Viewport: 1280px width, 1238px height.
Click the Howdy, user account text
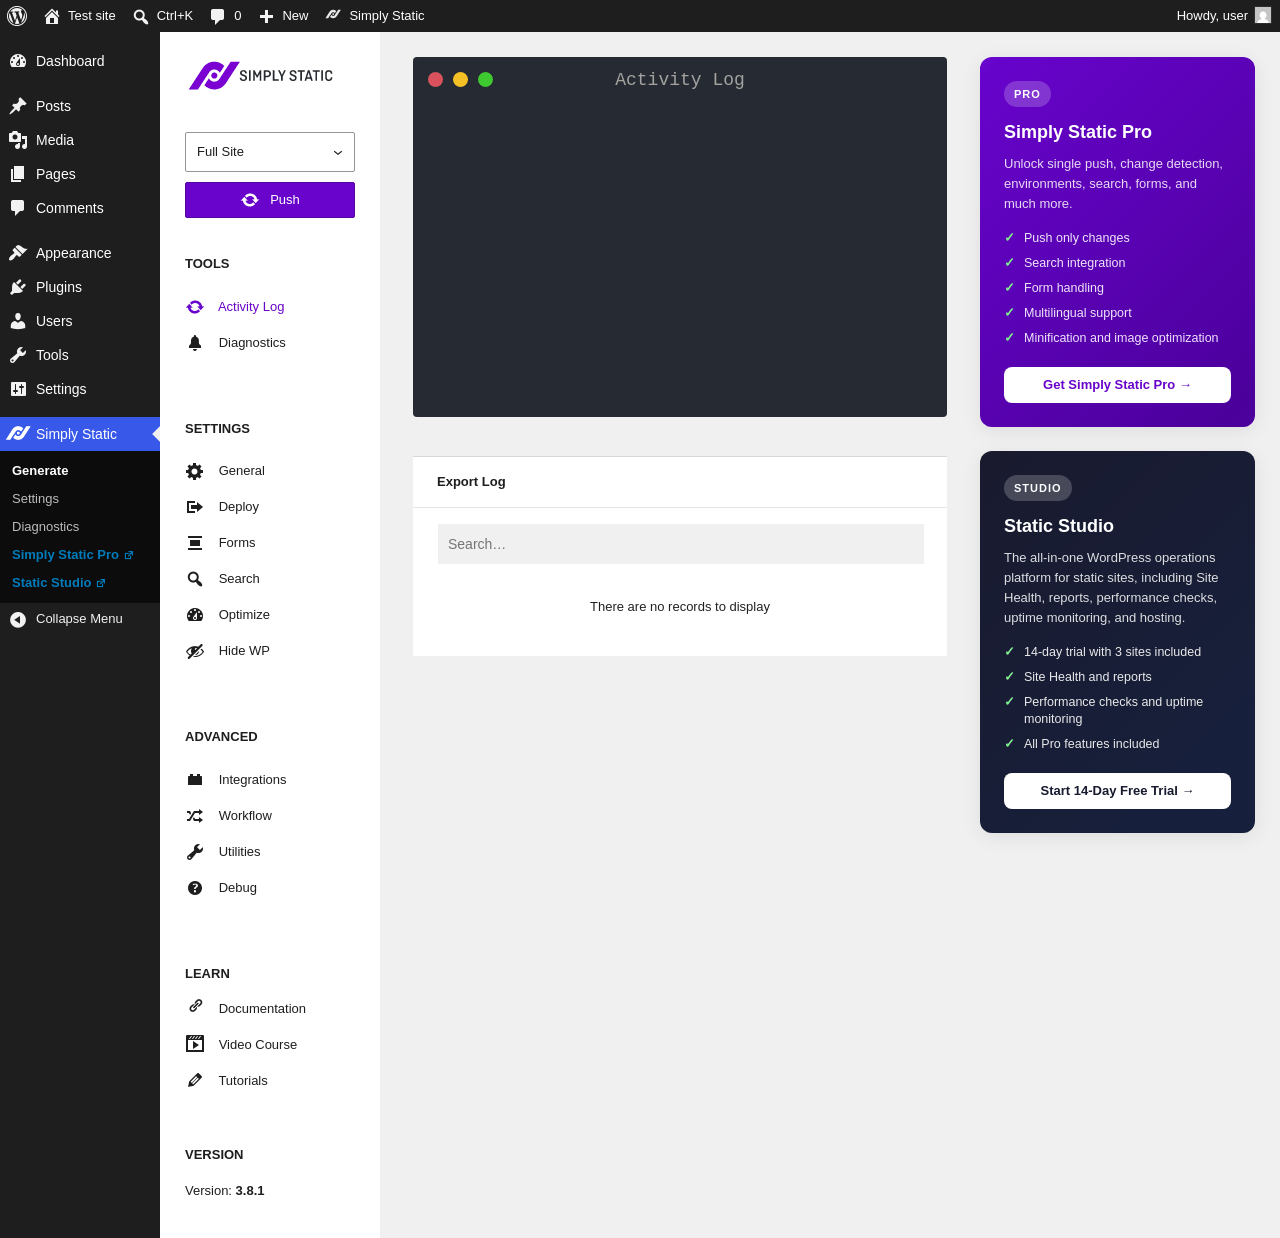1212,16
